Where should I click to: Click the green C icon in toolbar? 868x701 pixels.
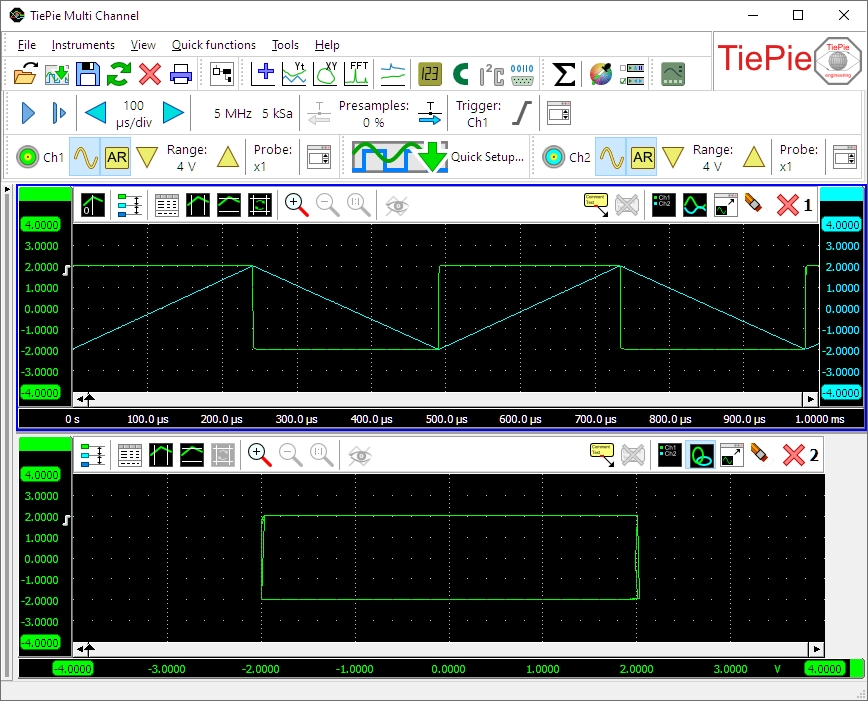click(x=460, y=73)
